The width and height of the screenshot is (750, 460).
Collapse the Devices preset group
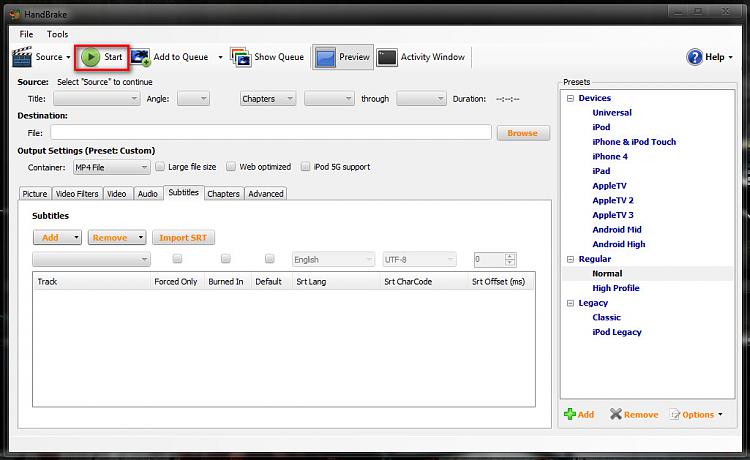pyautogui.click(x=570, y=98)
